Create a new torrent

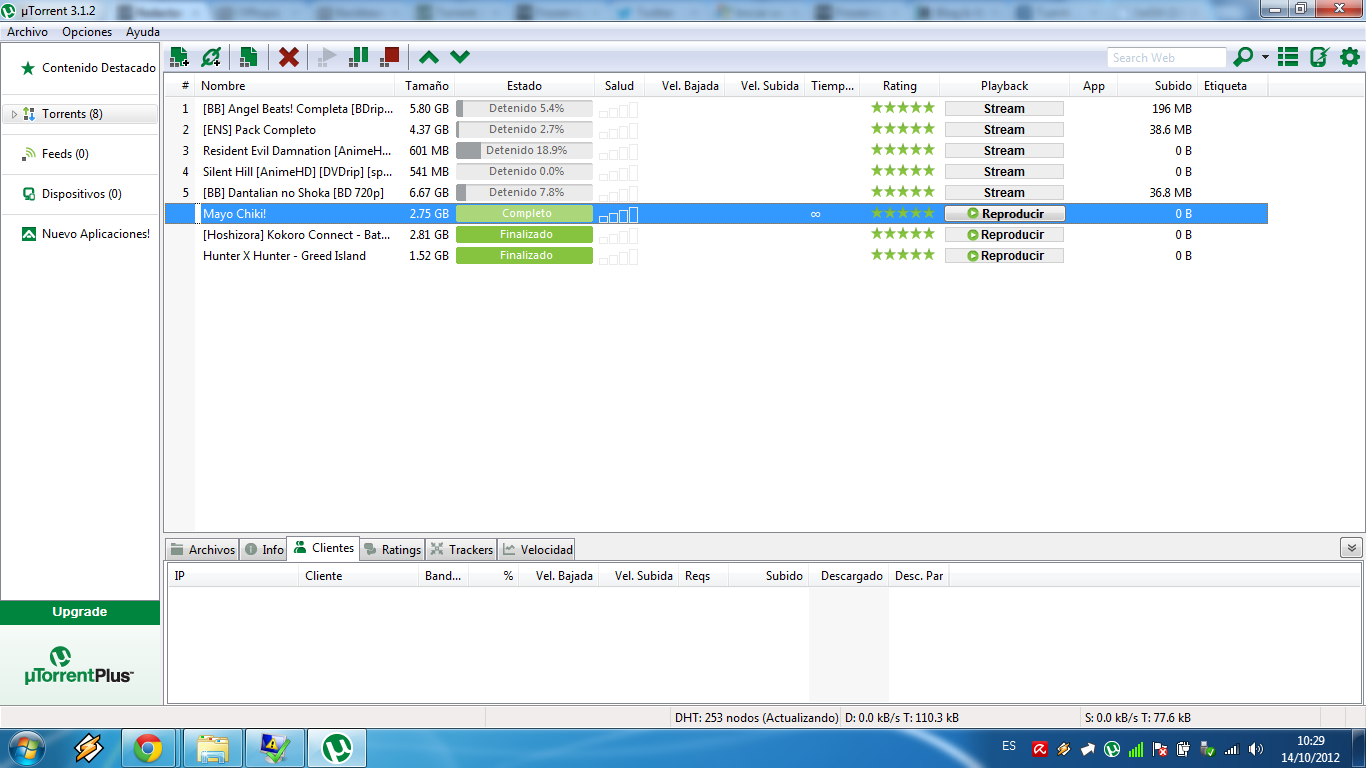[248, 57]
